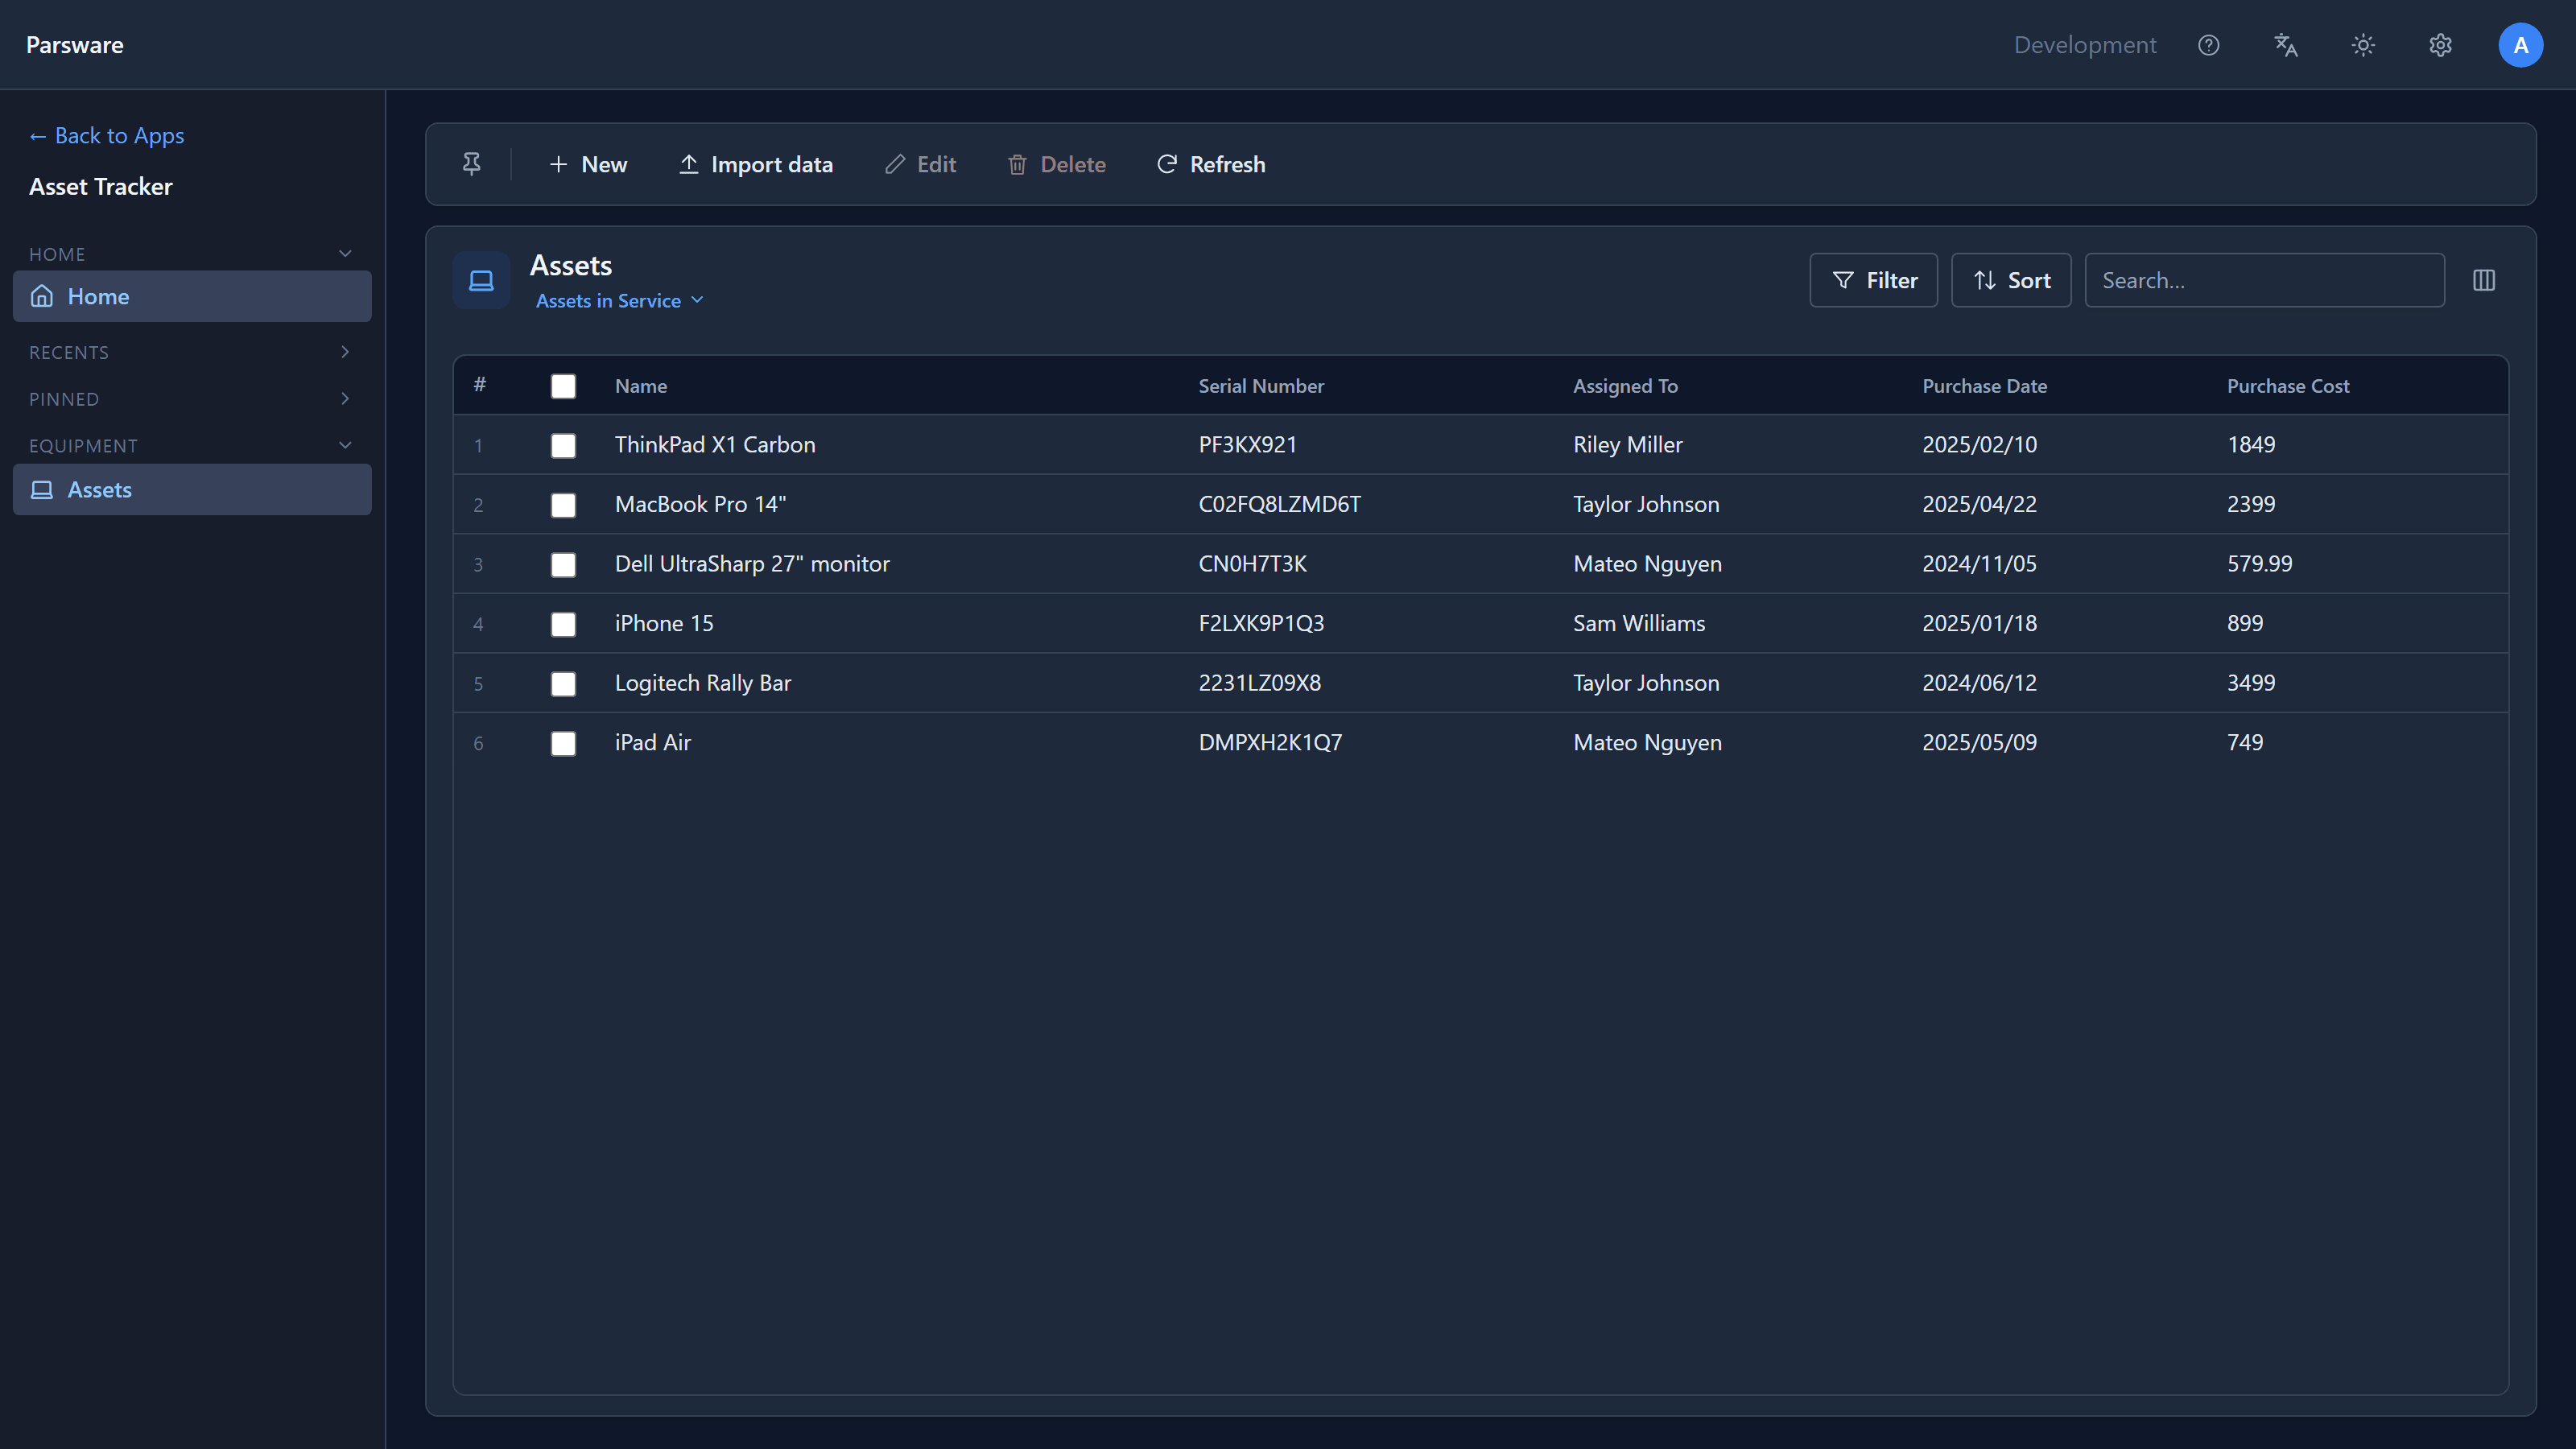Expand the PINNED sidebar section
This screenshot has height=1449, width=2576.
tap(192, 399)
